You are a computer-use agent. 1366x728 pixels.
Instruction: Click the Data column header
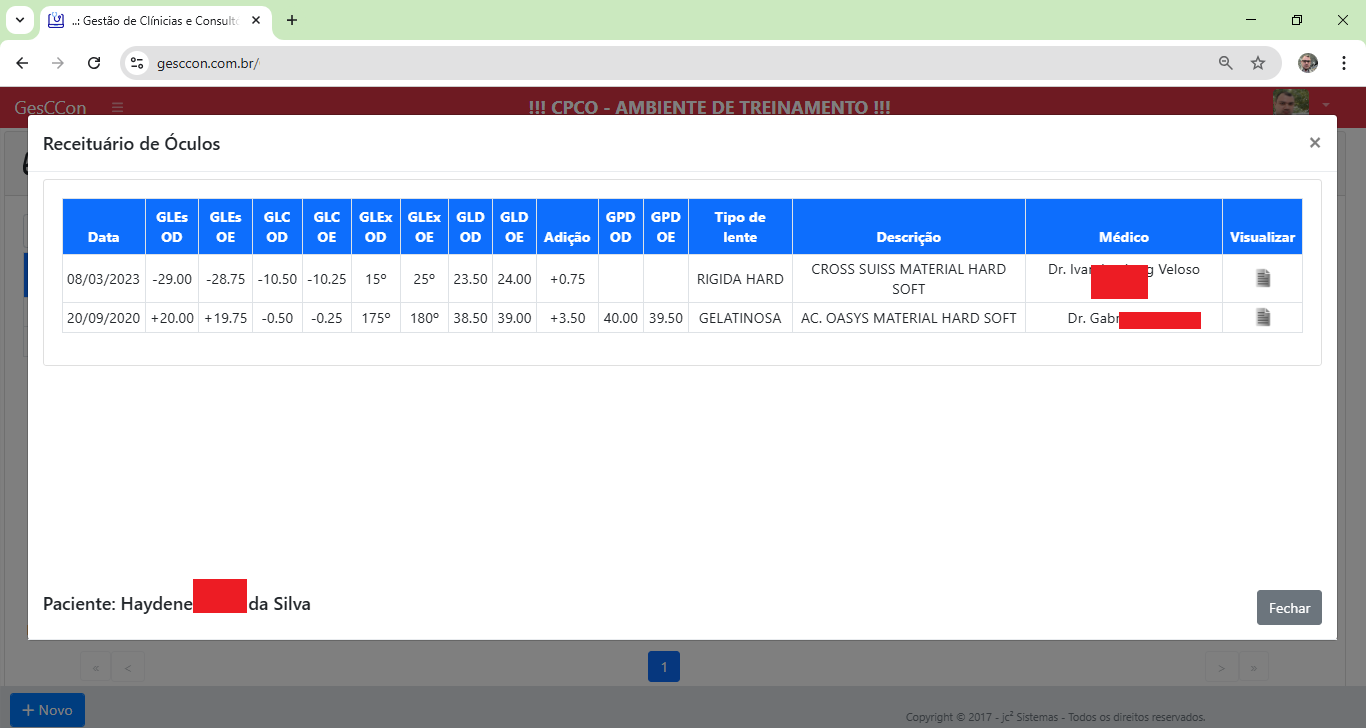103,237
